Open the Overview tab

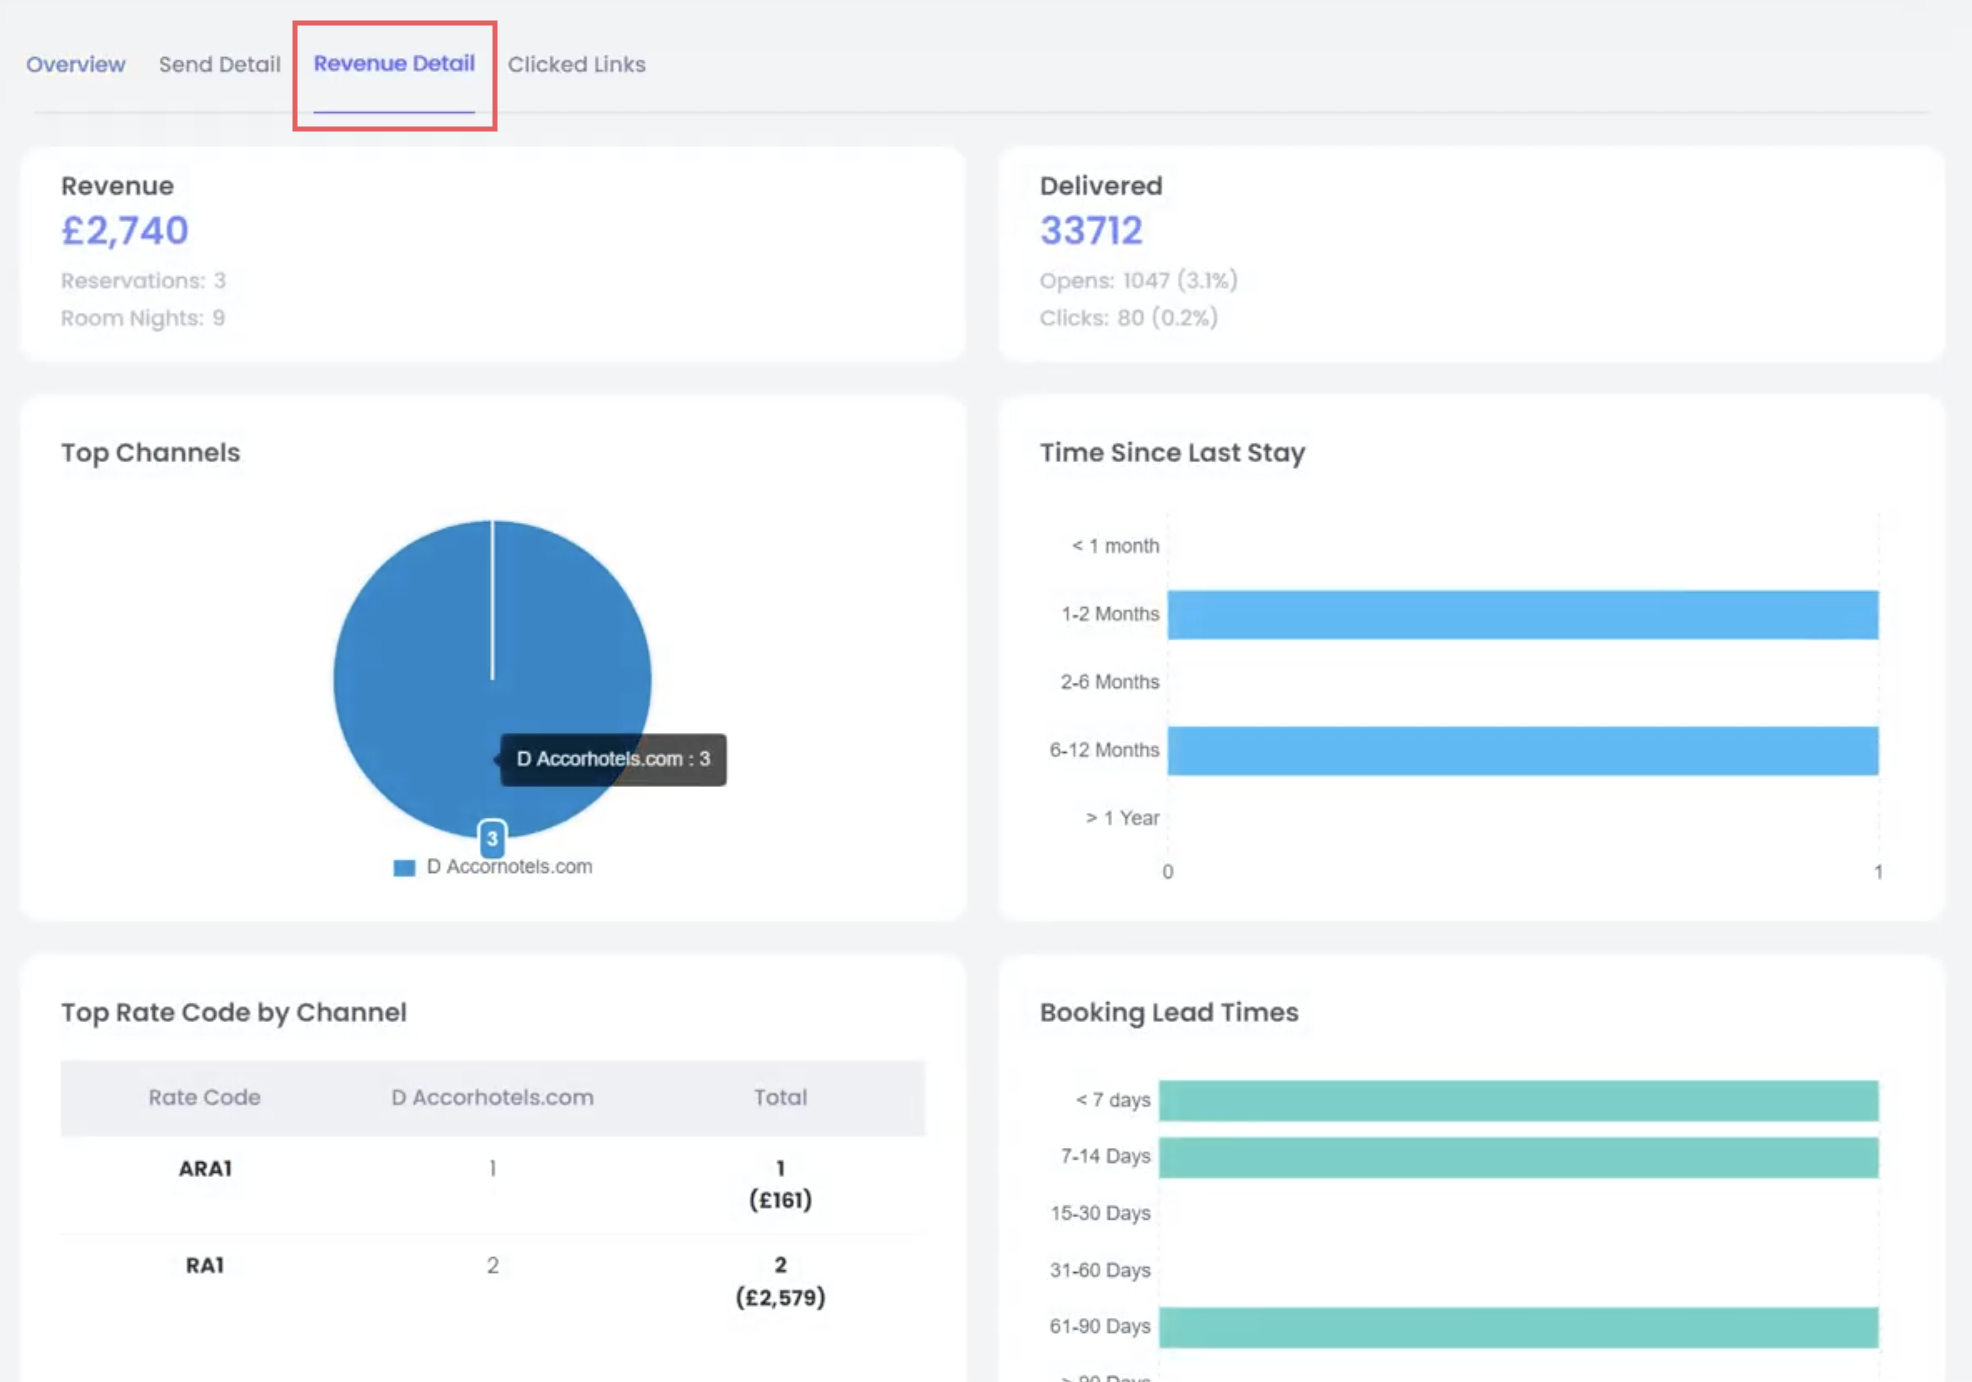[76, 64]
